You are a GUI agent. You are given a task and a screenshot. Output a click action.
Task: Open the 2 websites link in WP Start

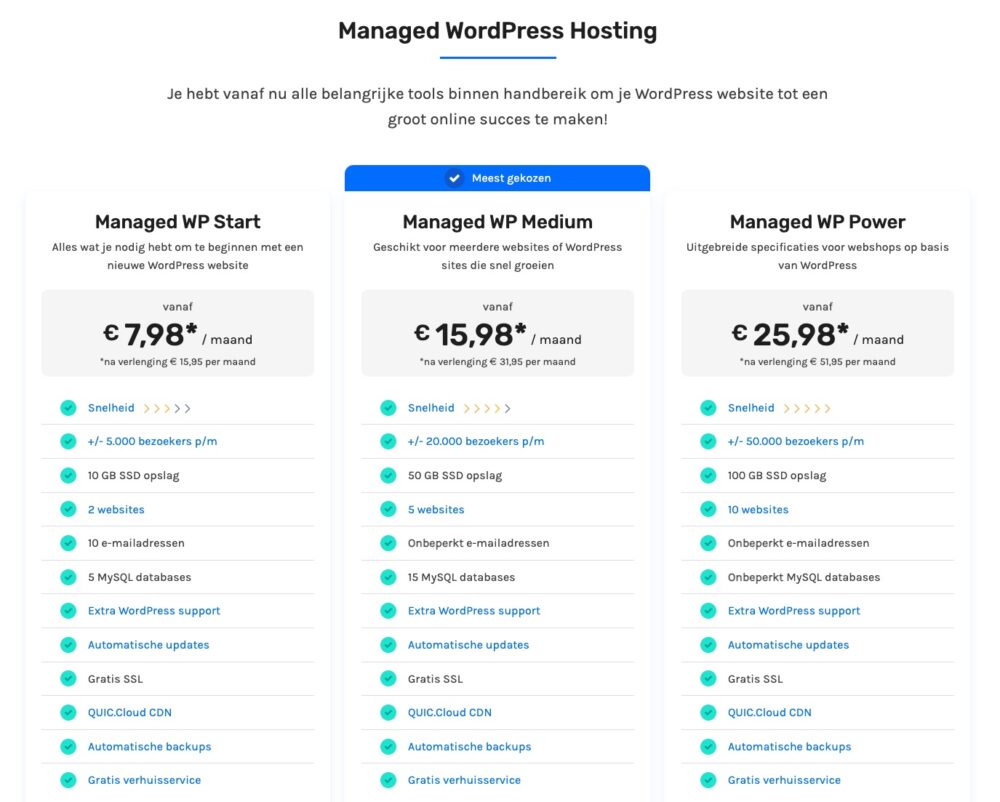[116, 509]
